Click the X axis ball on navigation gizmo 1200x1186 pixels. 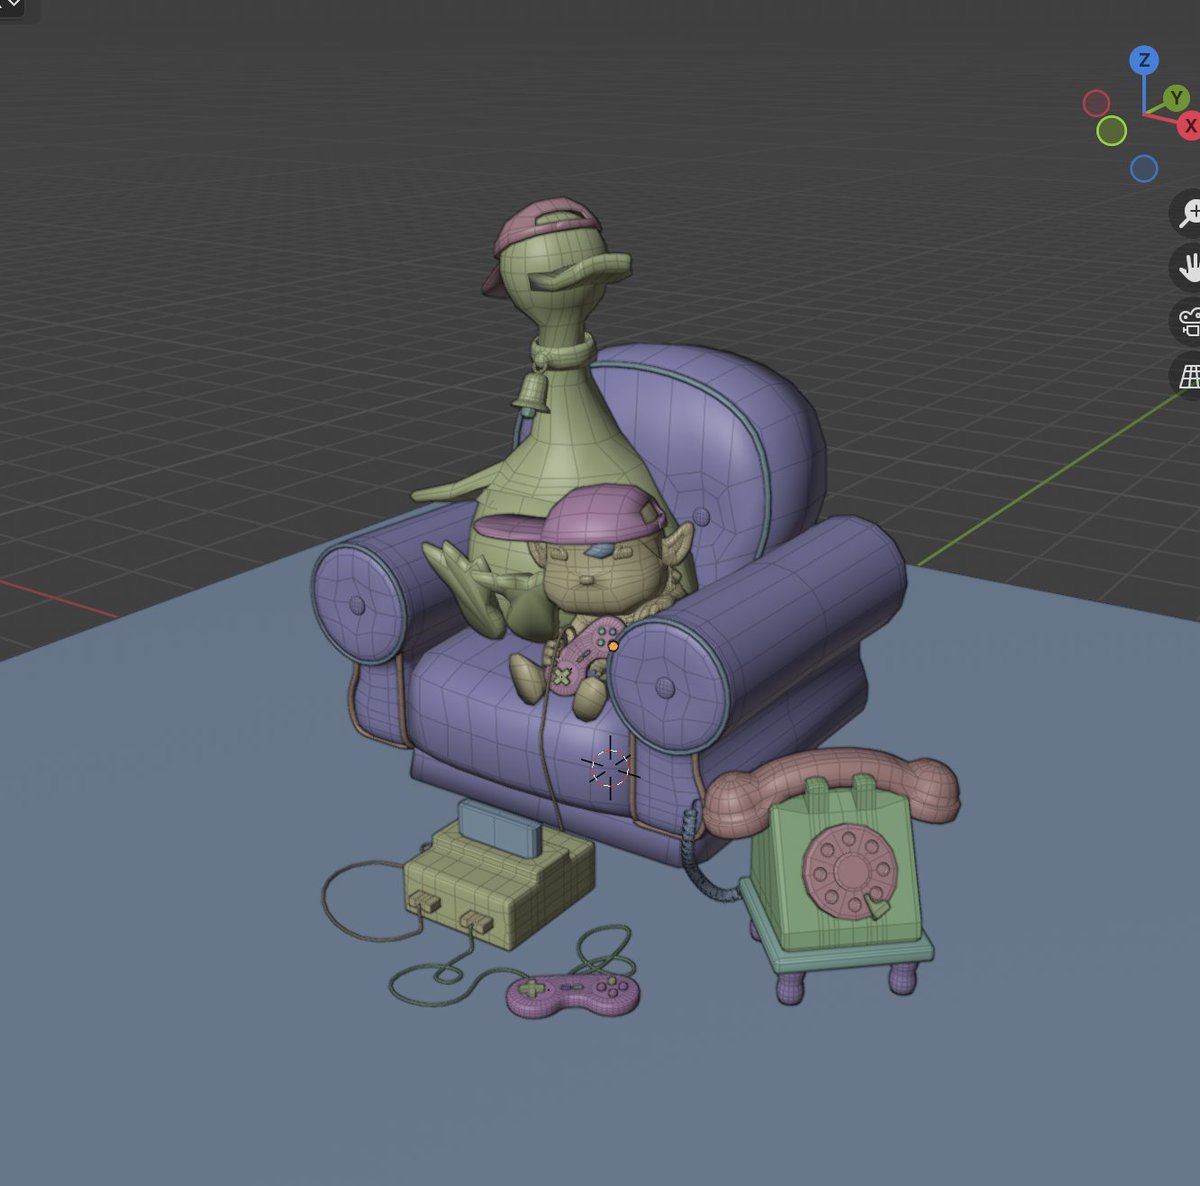point(1190,127)
